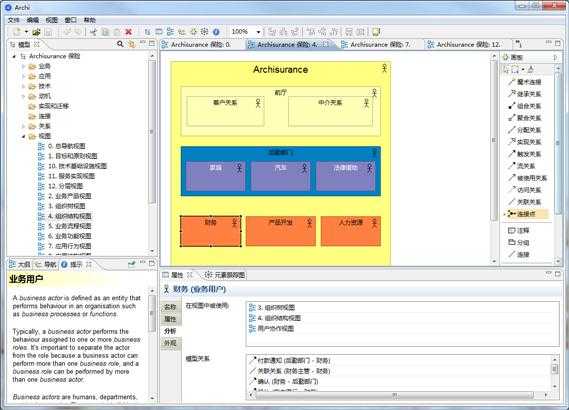Viewport: 569px width, 410px height.
Task: Select the 连接 folder in the tree
Action: pos(40,116)
